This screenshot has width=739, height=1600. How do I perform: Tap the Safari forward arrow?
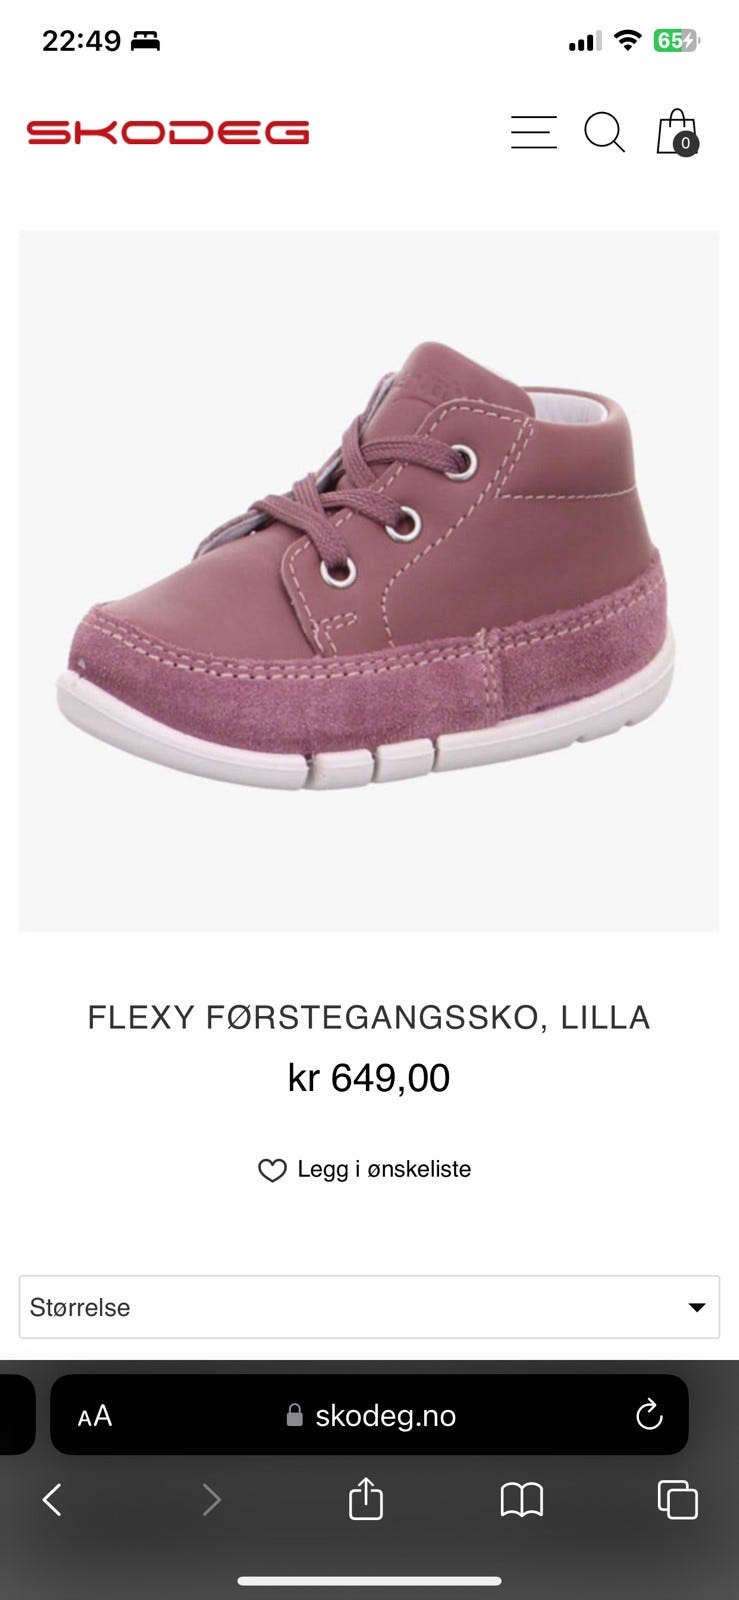click(211, 1499)
